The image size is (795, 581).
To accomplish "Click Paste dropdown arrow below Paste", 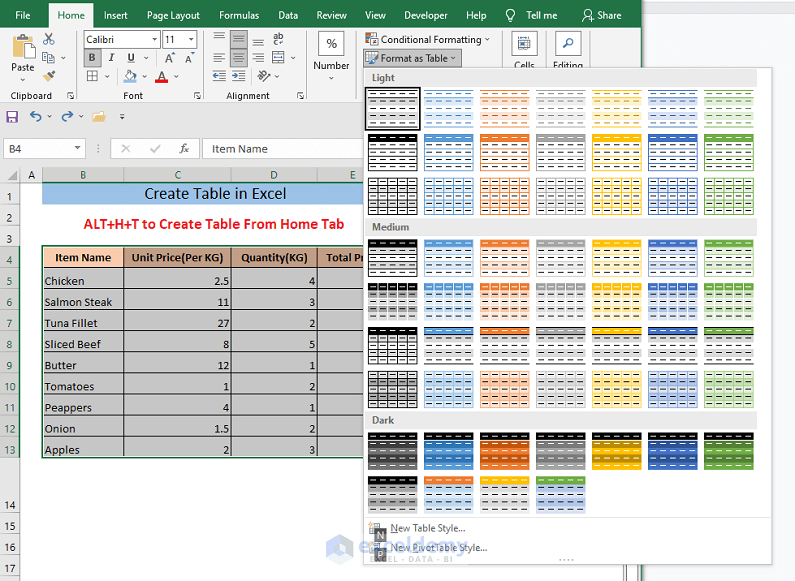I will click(x=23, y=80).
